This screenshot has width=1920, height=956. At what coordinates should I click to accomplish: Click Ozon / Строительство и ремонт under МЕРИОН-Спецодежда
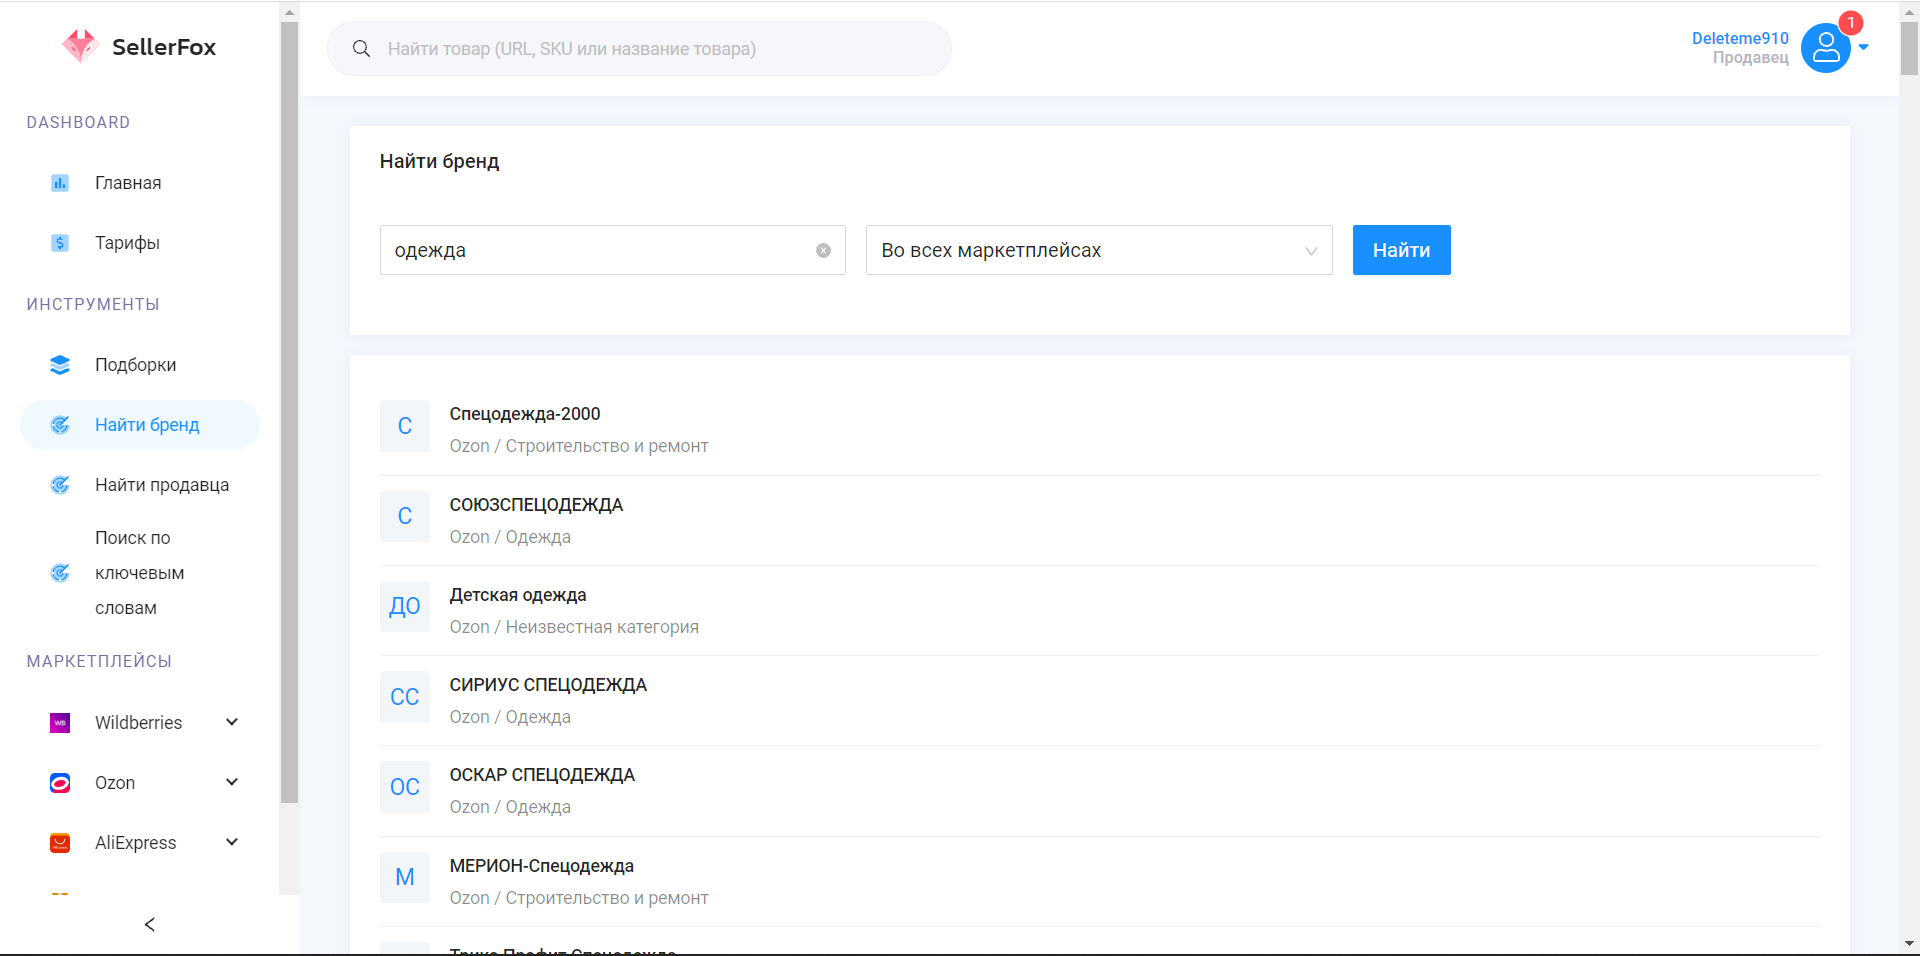click(x=579, y=898)
